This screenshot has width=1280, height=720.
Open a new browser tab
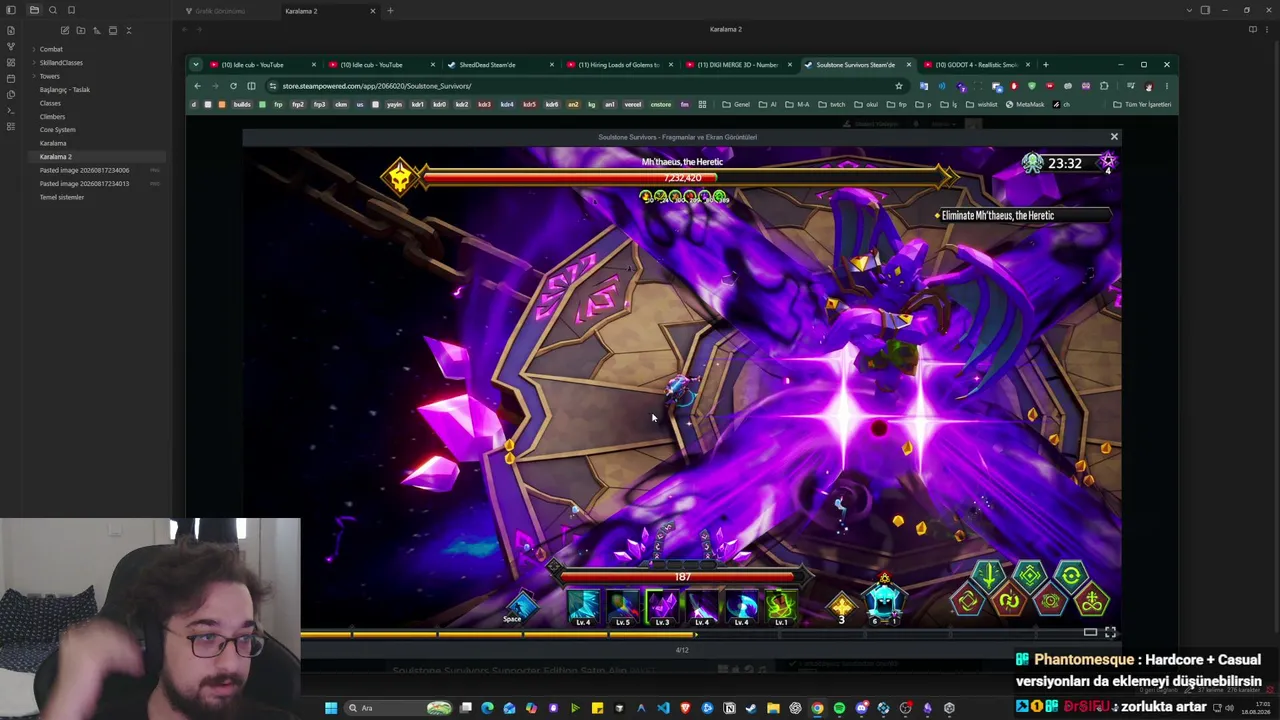point(1046,65)
